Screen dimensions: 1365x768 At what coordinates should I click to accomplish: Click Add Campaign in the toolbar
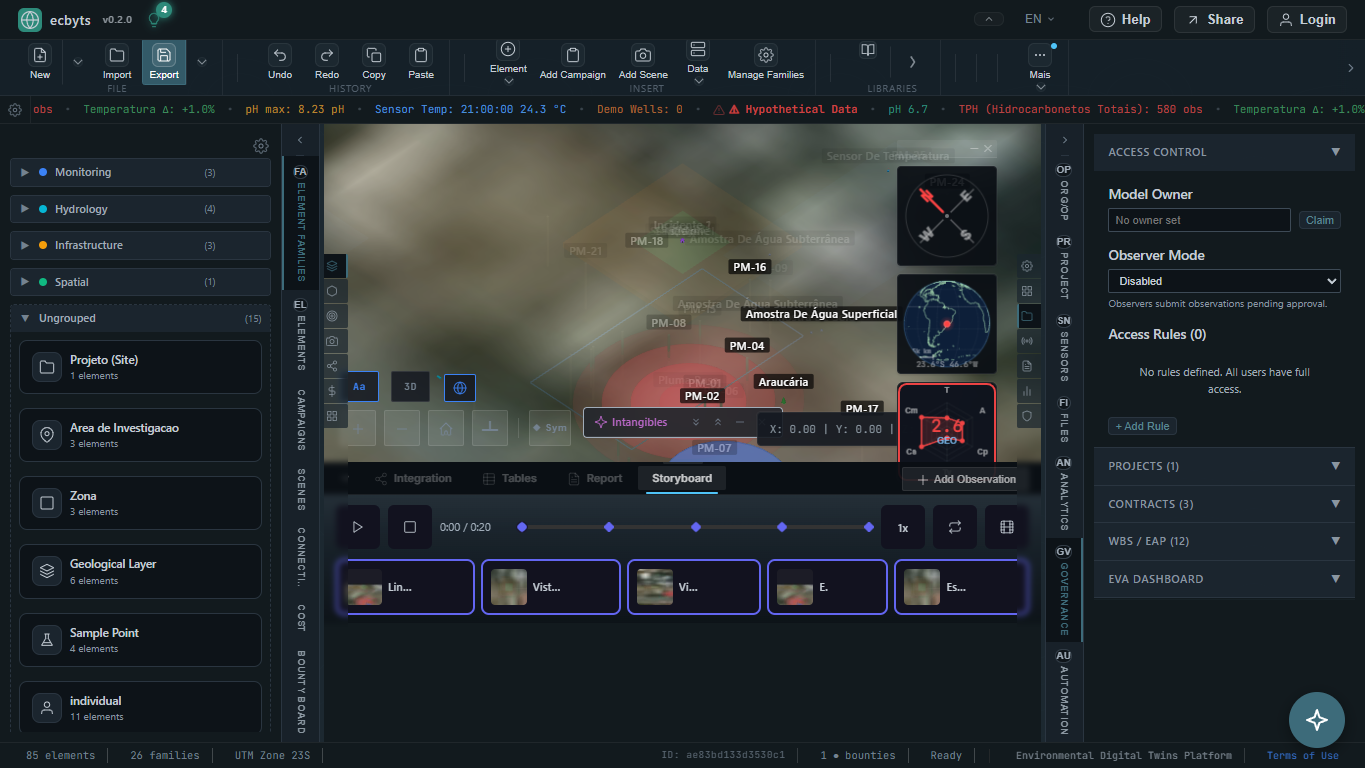(x=573, y=62)
